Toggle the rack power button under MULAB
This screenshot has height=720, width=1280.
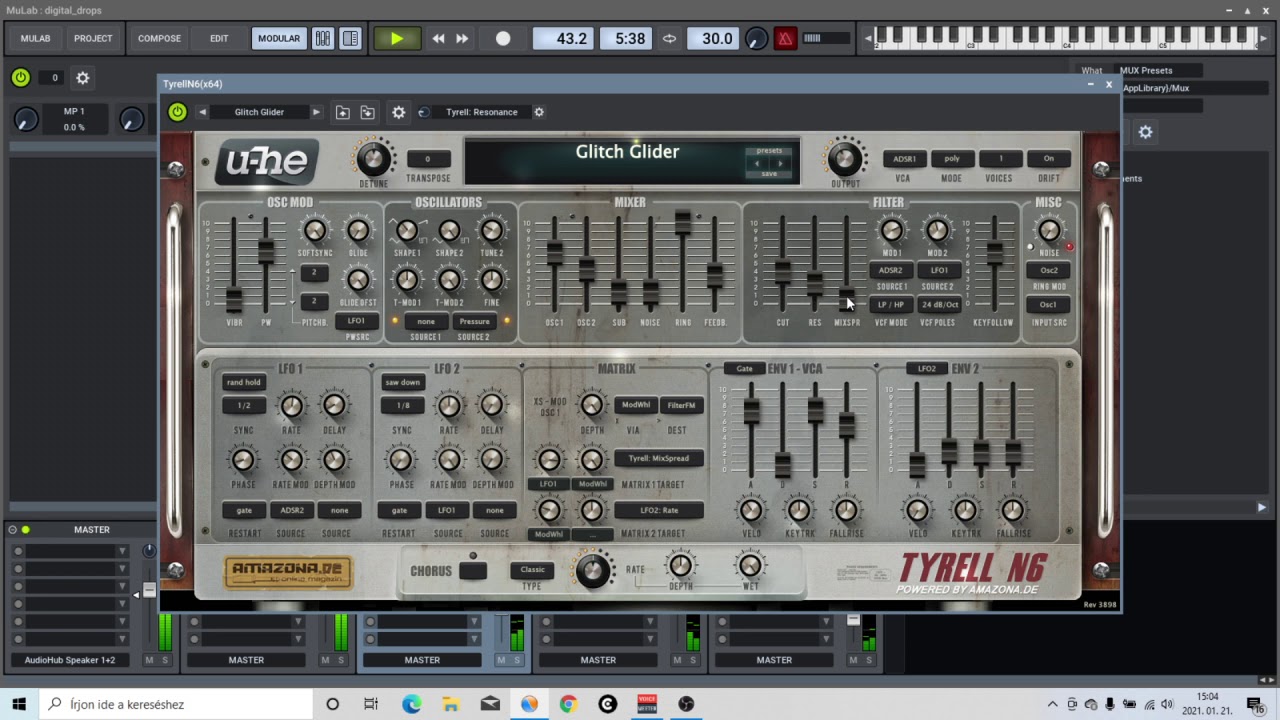(20, 78)
